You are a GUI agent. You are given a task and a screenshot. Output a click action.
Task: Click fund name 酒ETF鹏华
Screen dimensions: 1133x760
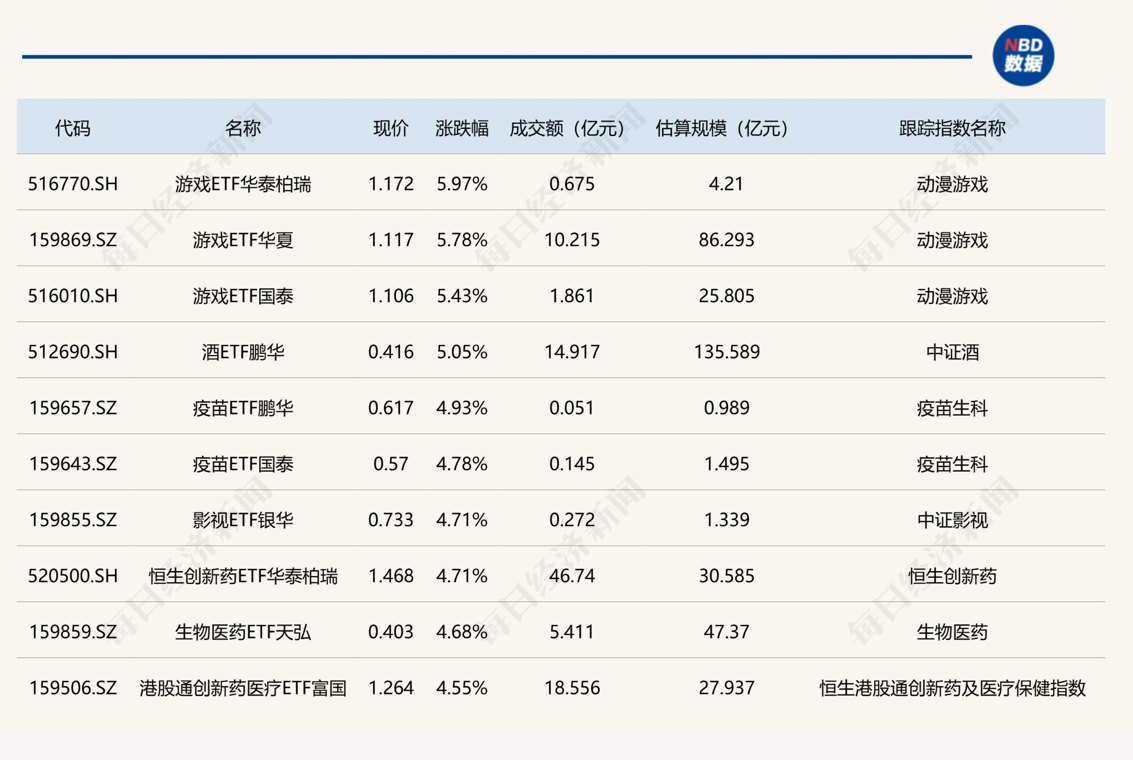click(x=243, y=352)
